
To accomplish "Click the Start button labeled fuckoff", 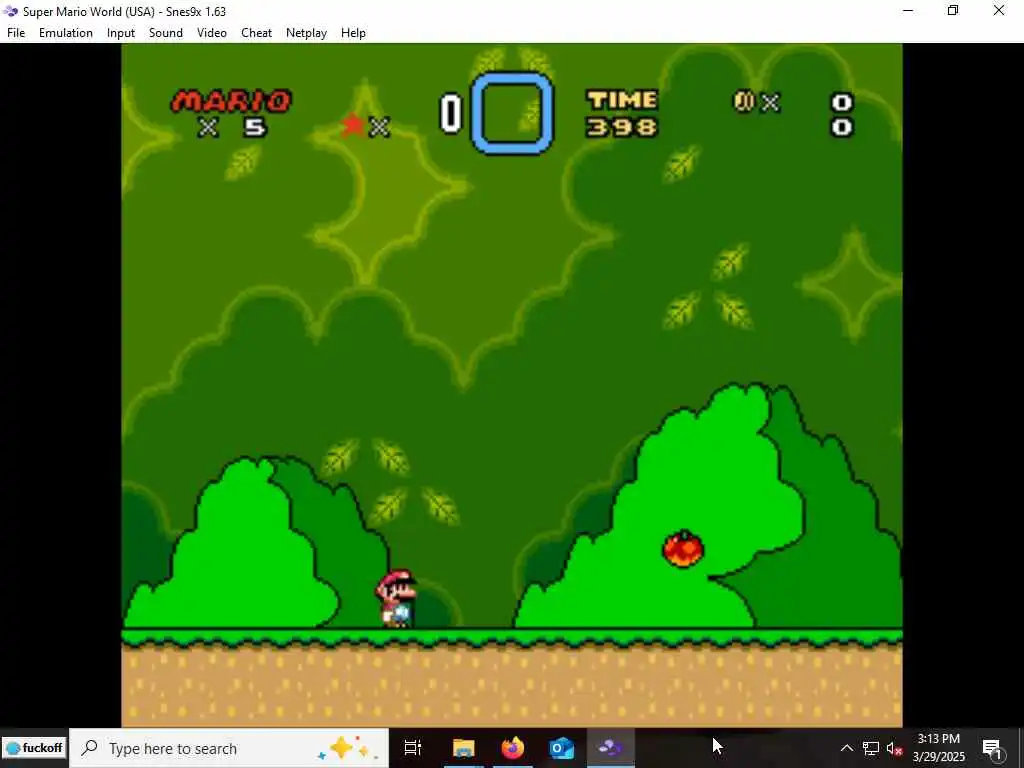I will 34,748.
